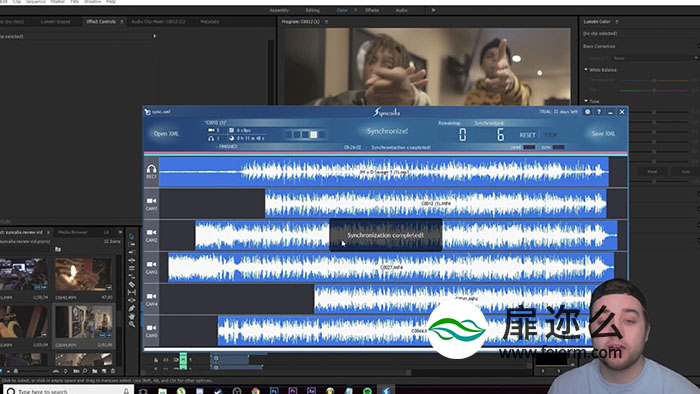The width and height of the screenshot is (700, 394).
Task: Select the fifth Syncalia view size square
Action: [322, 134]
